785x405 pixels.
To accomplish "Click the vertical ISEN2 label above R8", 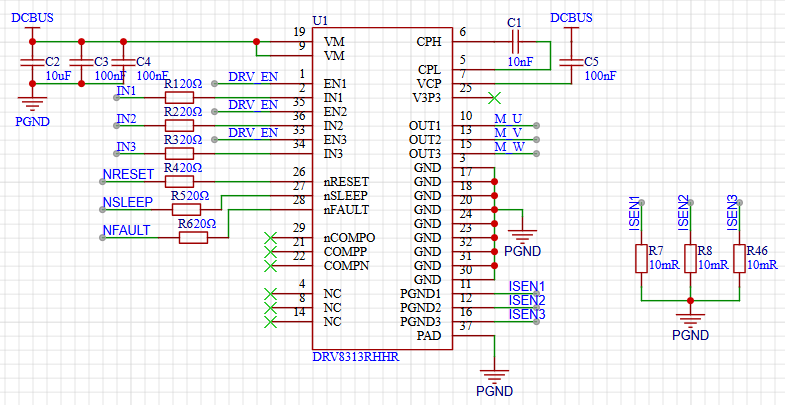I will [x=683, y=213].
